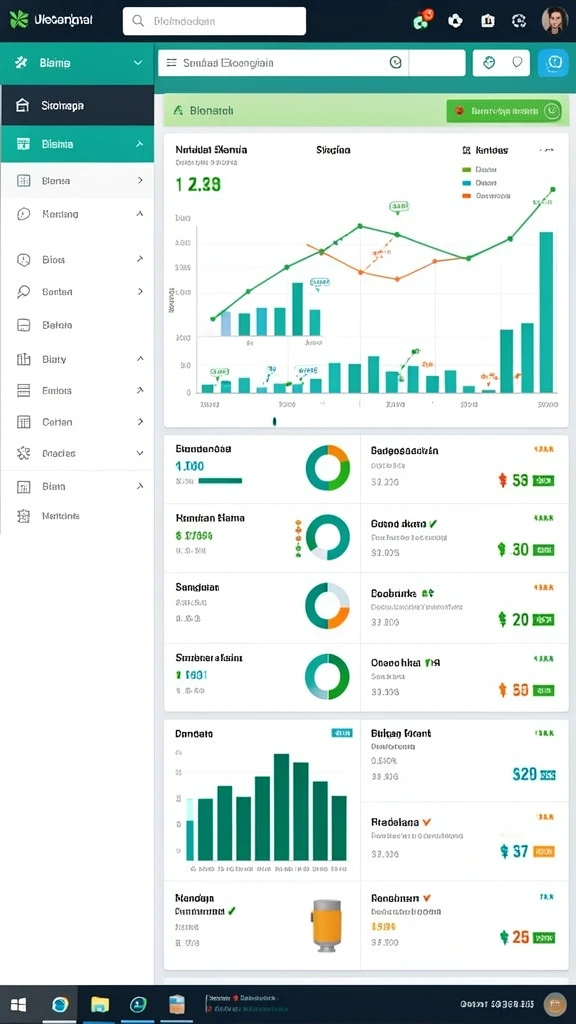Click the green button in the Bionarch banner

pos(503,111)
